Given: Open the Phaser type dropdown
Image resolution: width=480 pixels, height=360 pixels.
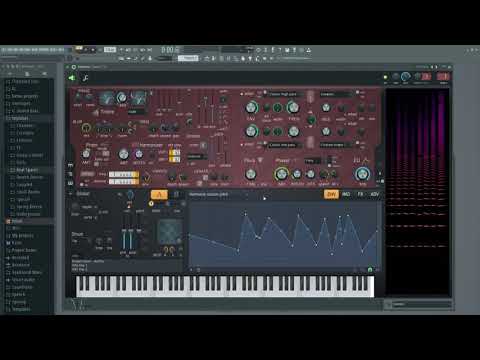Looking at the screenshot, I should [313, 161].
